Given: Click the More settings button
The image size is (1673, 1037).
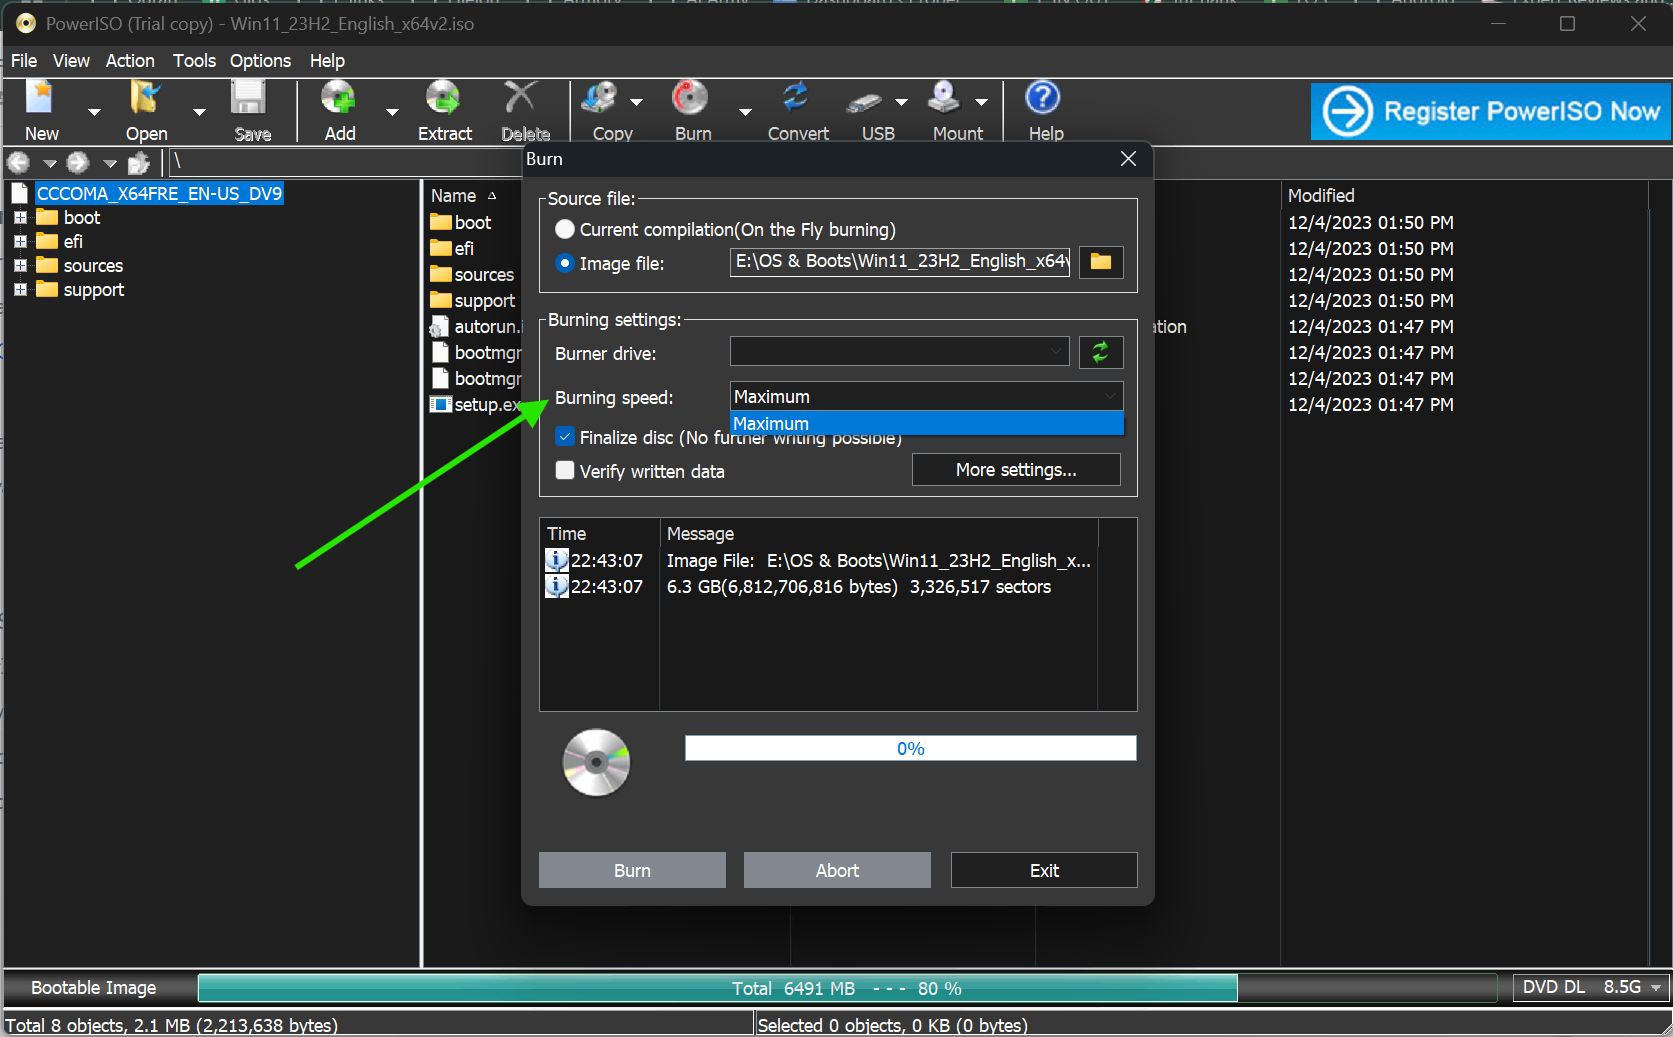Looking at the screenshot, I should click(1015, 470).
